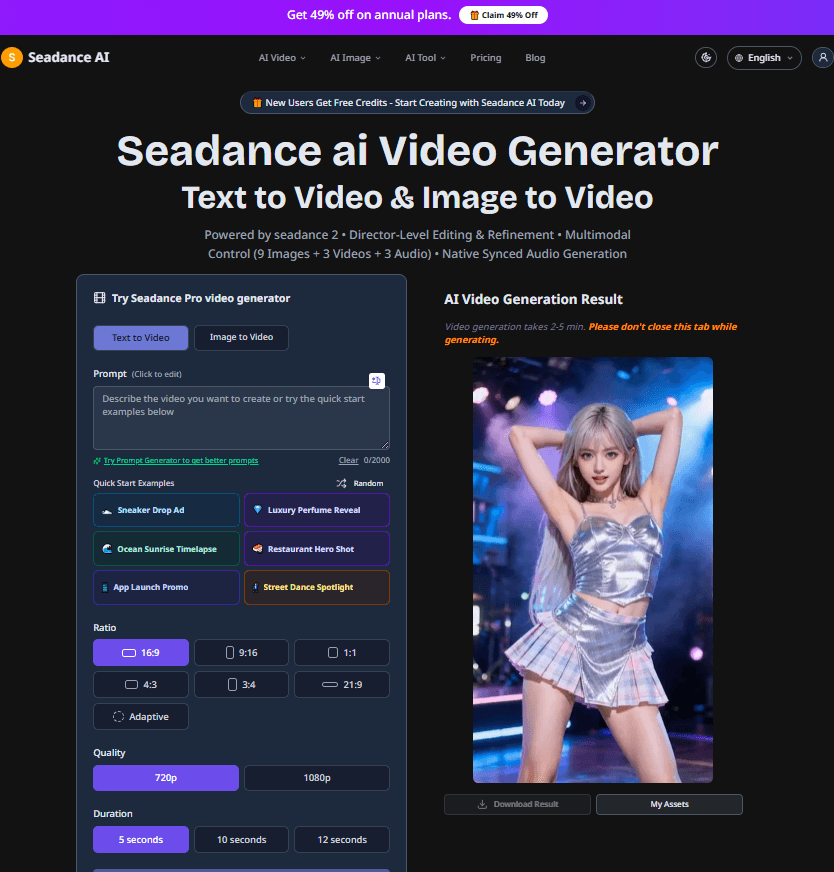Click the dancer icon in Street Dance Spotlight

click(256, 587)
